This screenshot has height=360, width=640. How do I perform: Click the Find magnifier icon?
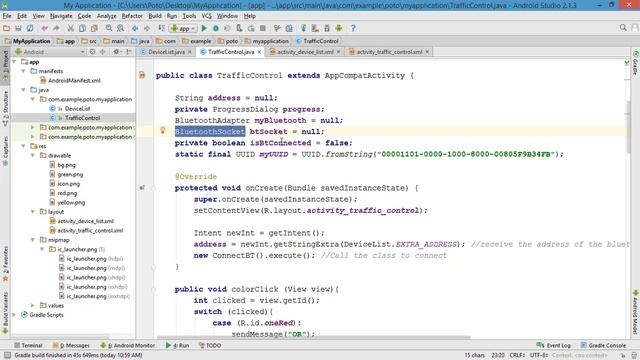coord(109,28)
